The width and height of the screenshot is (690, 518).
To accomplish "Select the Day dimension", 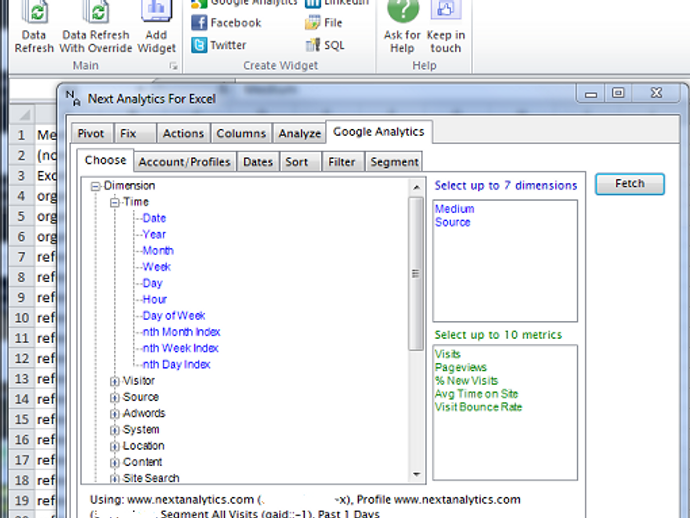I will [152, 283].
